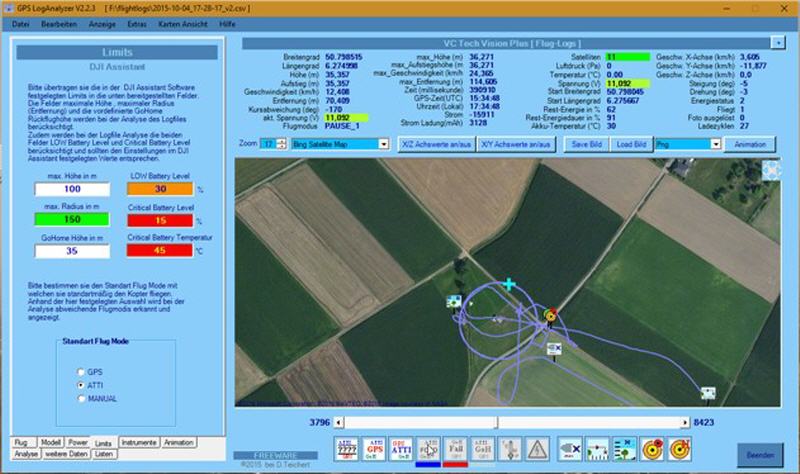Click the GPS ATTI mode icon

coord(401,450)
